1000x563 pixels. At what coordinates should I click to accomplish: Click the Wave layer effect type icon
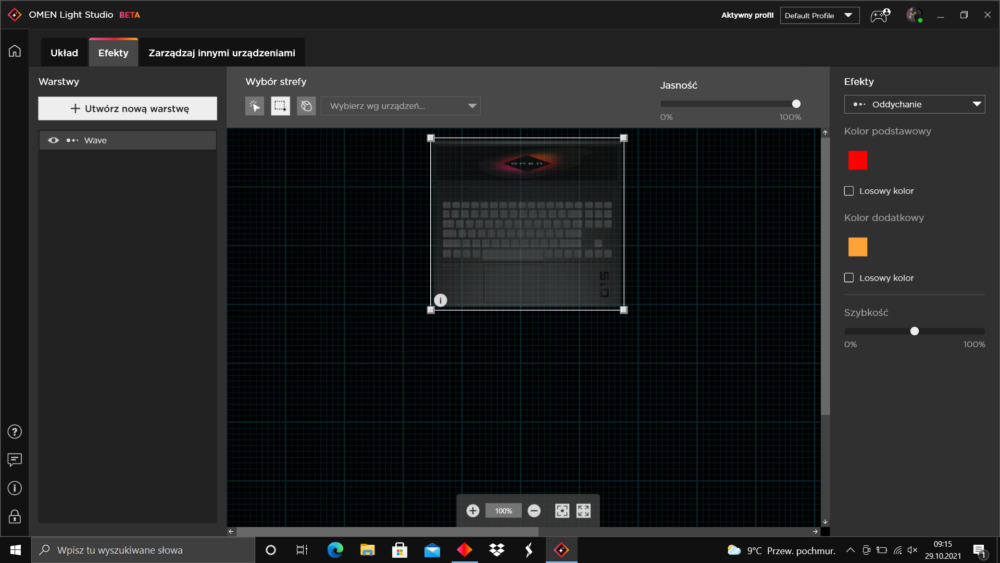pos(72,140)
